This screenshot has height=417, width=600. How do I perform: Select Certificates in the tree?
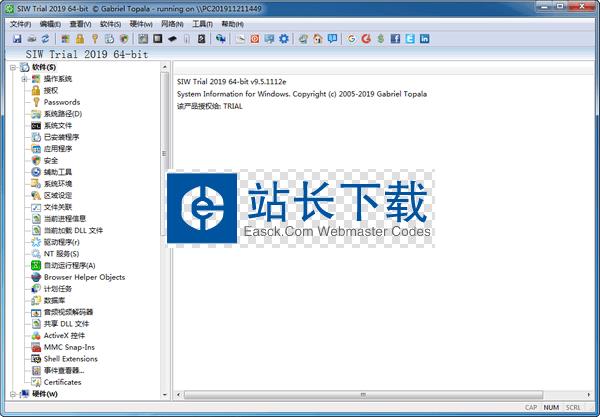(x=62, y=382)
